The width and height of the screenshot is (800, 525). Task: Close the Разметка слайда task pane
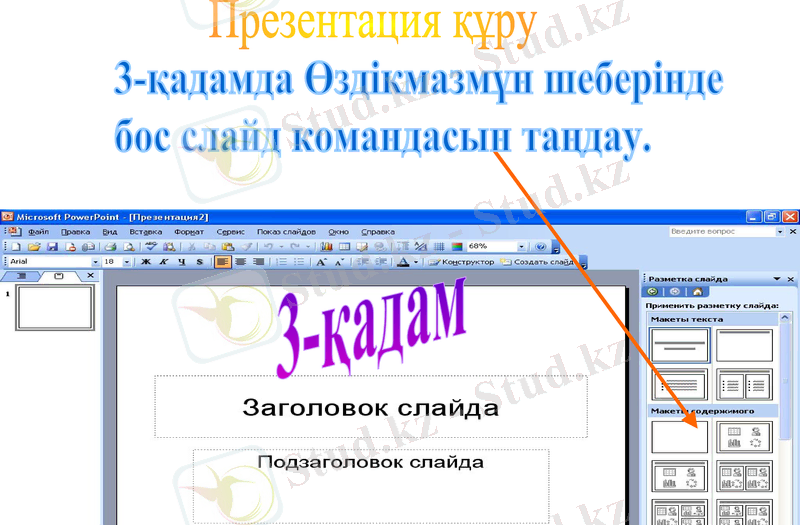[x=791, y=279]
